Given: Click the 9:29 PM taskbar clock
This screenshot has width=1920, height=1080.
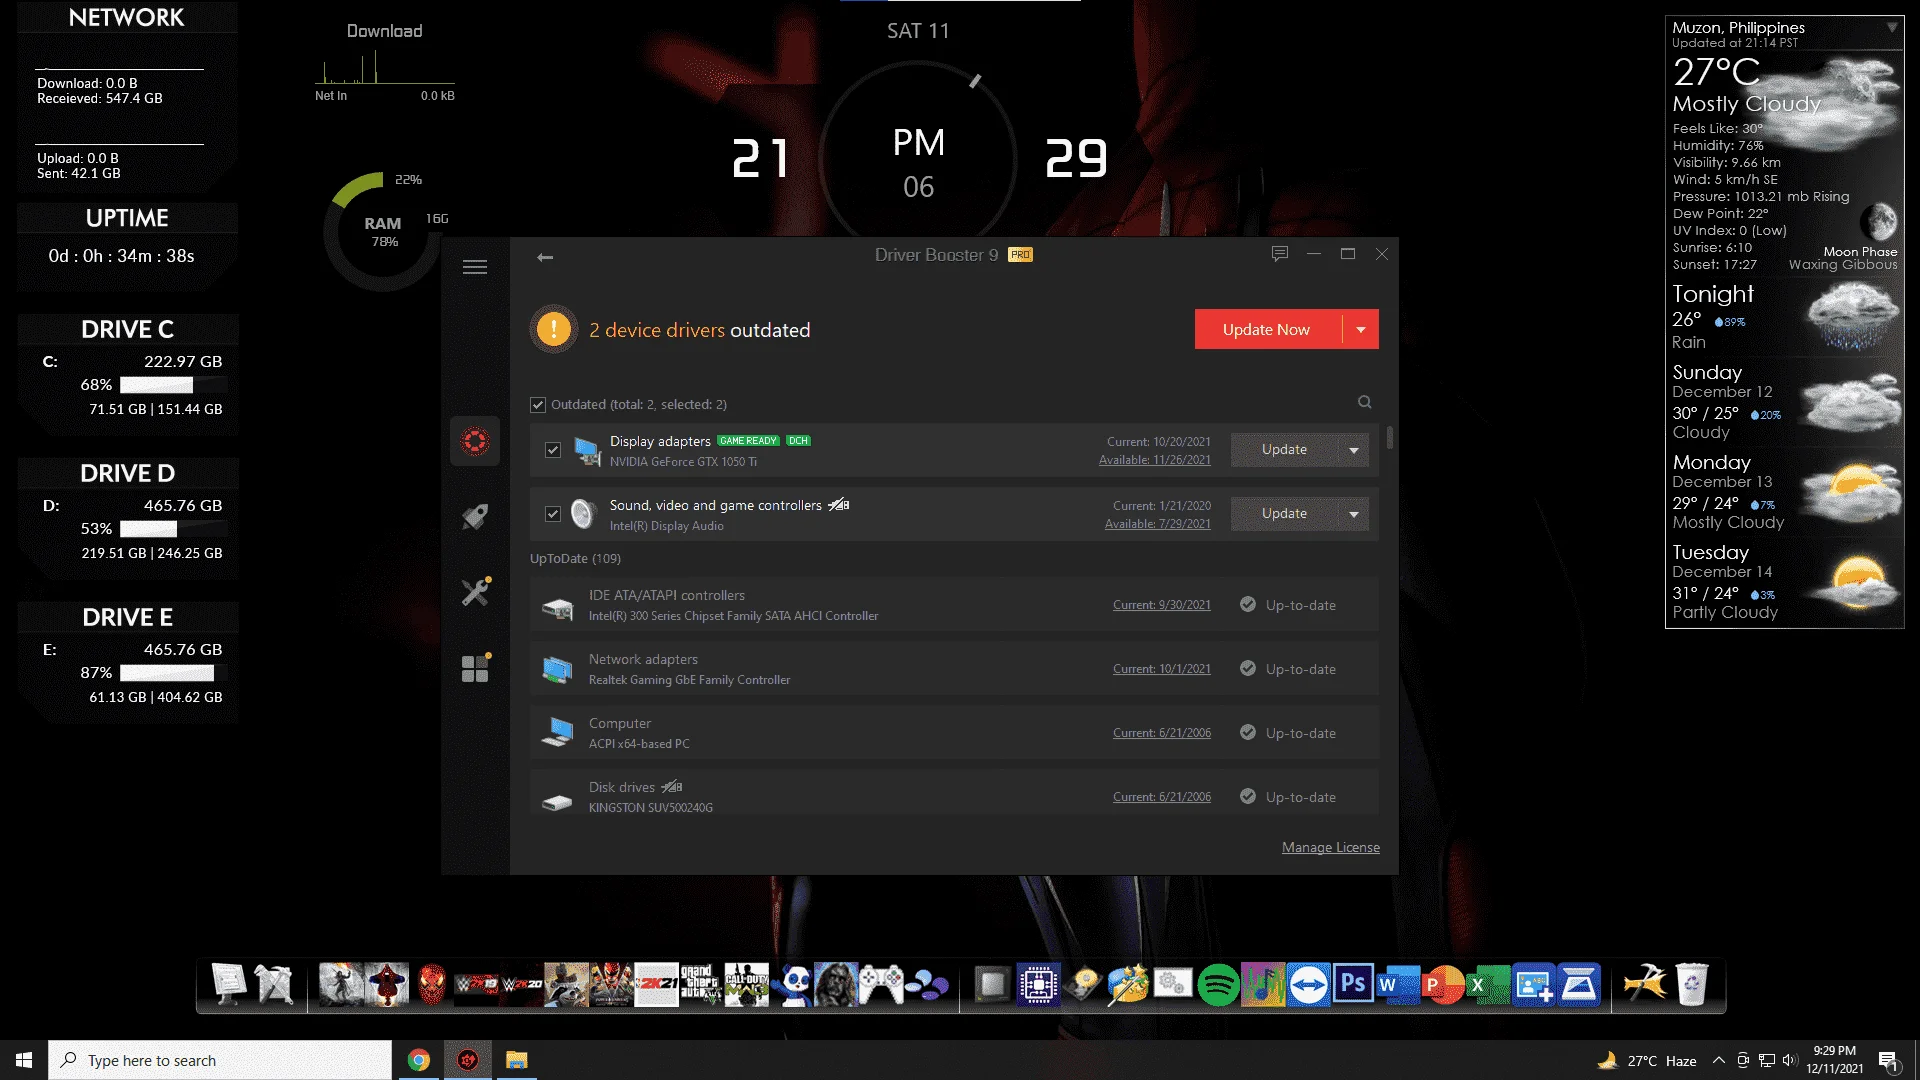Looking at the screenshot, I should 1834,1060.
